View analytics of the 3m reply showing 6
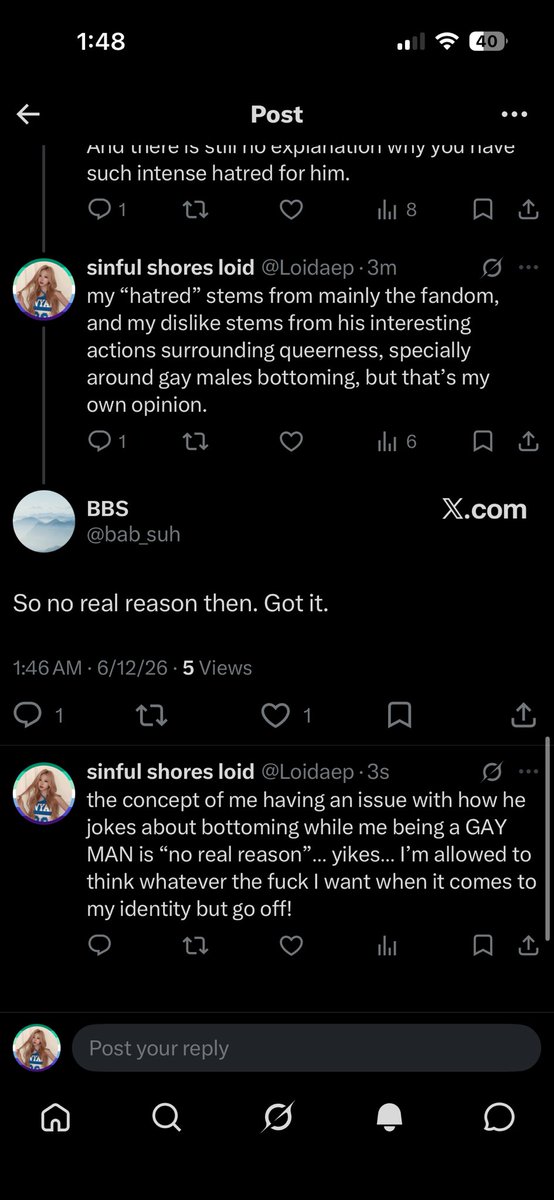The height and width of the screenshot is (1200, 554). (x=396, y=440)
